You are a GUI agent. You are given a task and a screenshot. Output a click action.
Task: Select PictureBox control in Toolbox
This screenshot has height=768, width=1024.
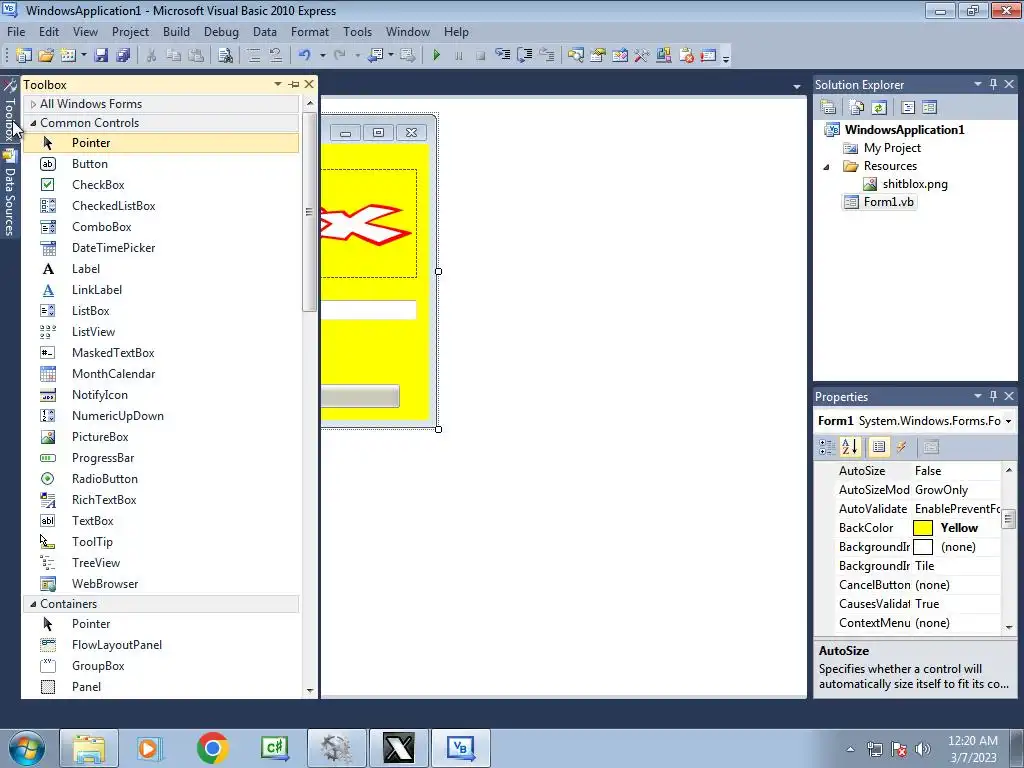[161, 437]
